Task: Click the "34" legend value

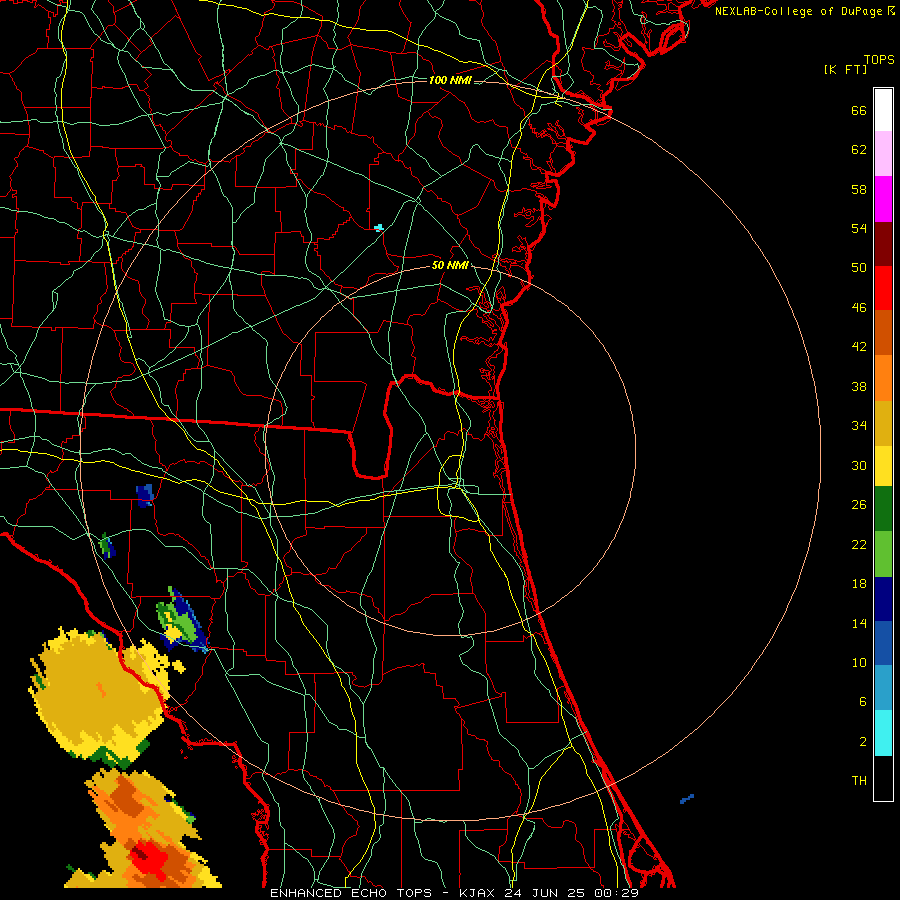Action: (859, 426)
